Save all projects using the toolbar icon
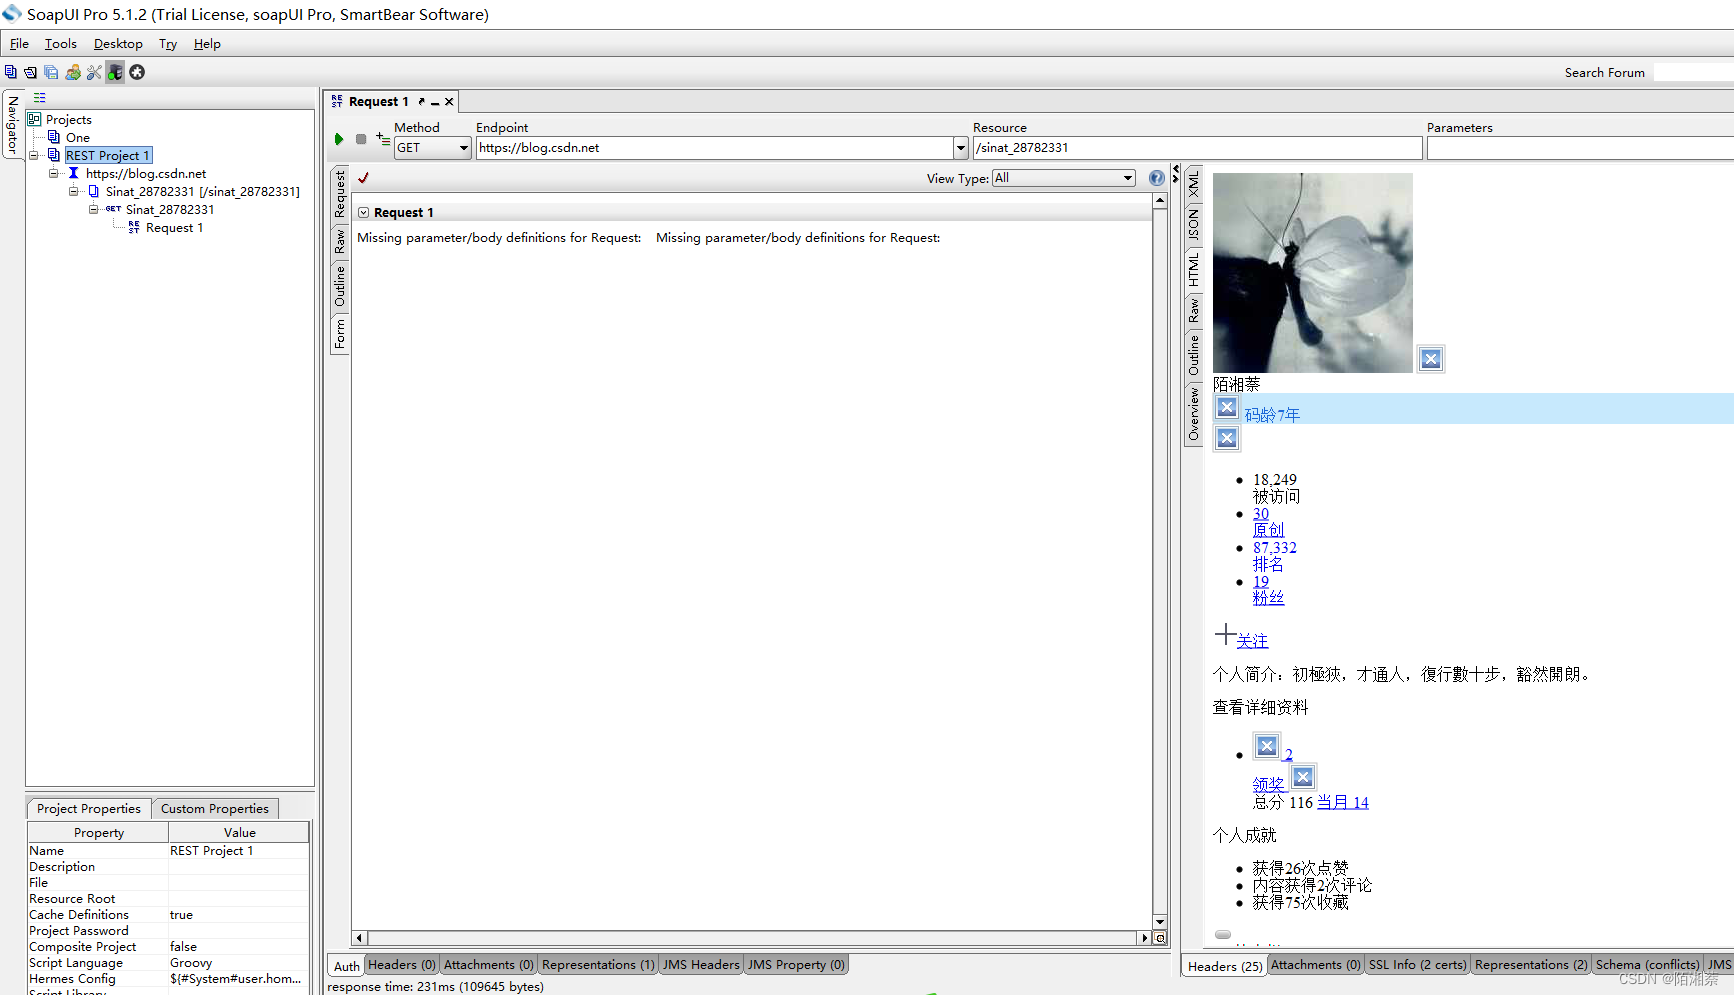The image size is (1734, 995). click(51, 72)
